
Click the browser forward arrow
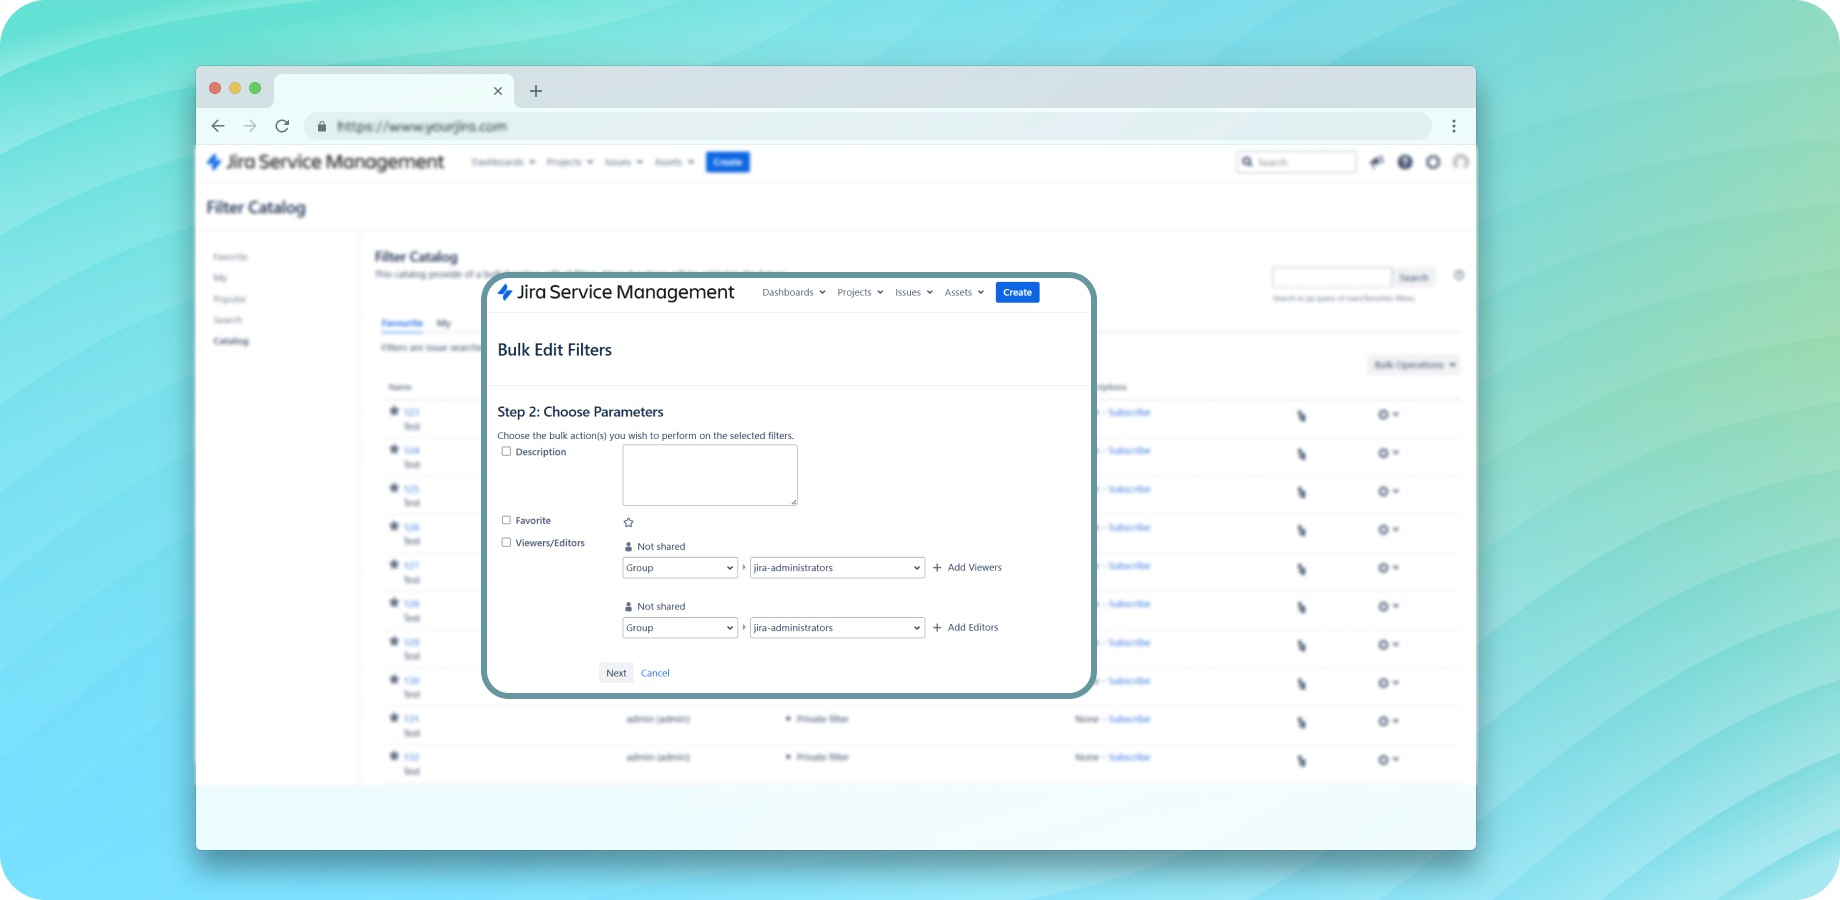coord(250,126)
